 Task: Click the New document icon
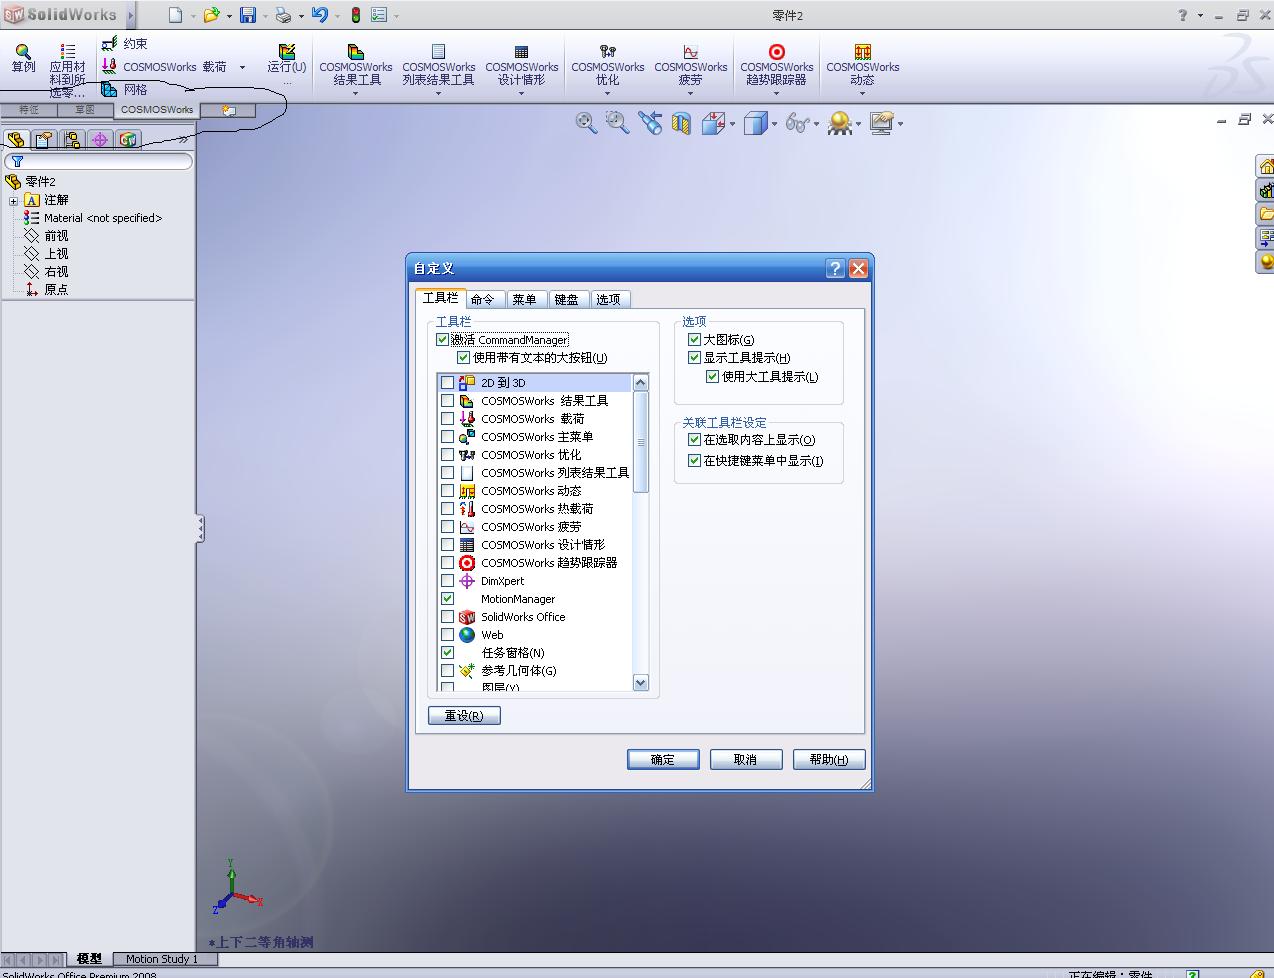(x=176, y=15)
